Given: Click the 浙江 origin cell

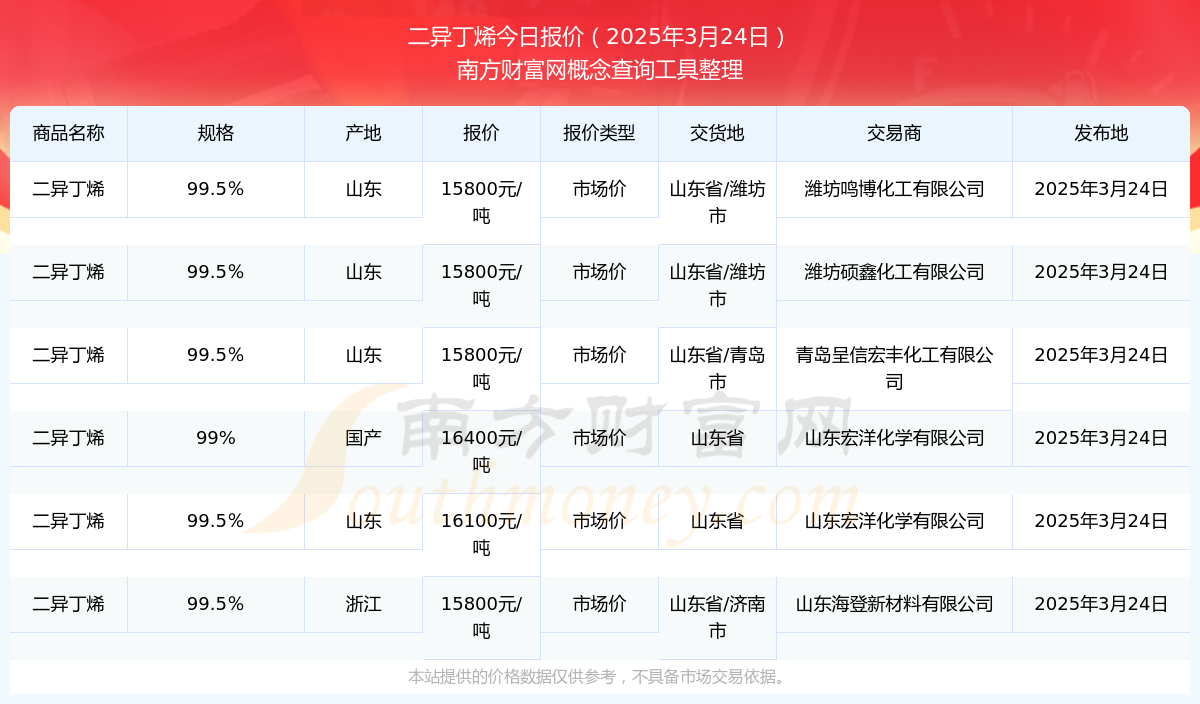Looking at the screenshot, I should coord(363,604).
